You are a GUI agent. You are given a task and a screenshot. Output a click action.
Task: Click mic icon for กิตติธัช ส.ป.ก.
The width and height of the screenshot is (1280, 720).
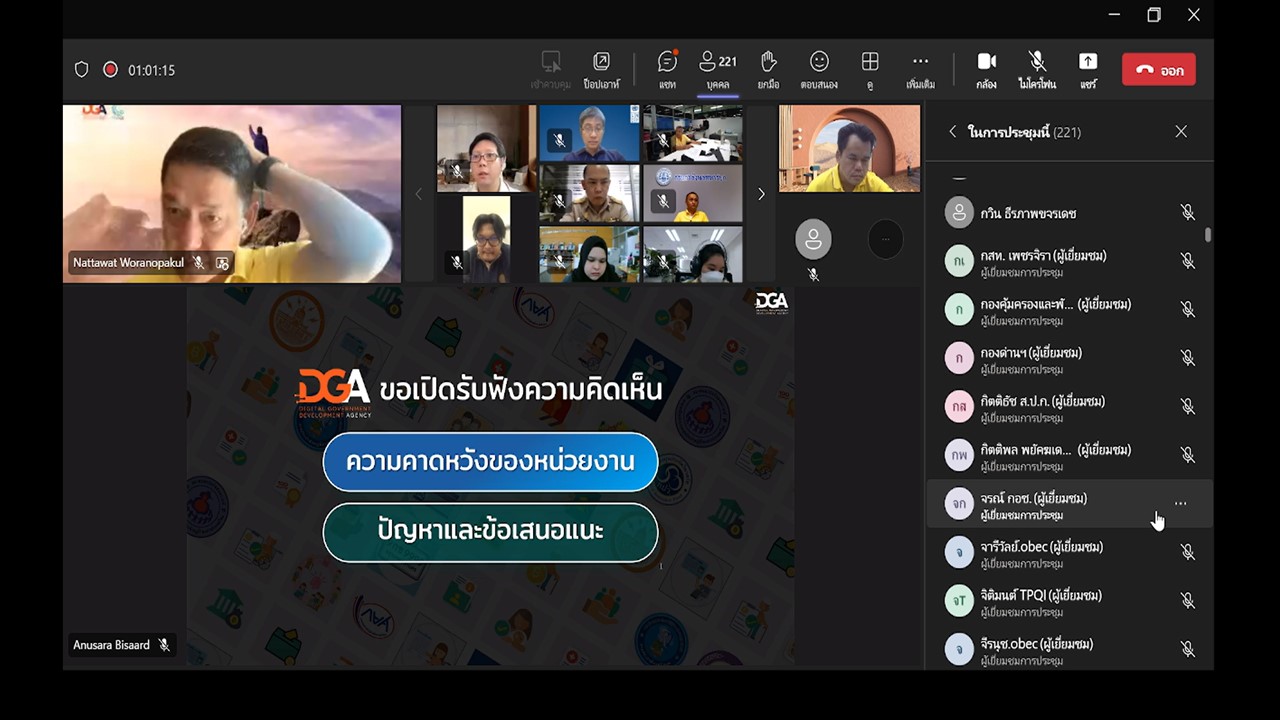1187,406
